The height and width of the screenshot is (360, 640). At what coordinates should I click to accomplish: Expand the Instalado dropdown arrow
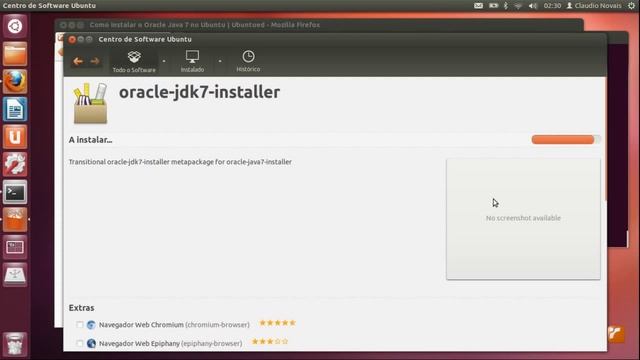220,61
